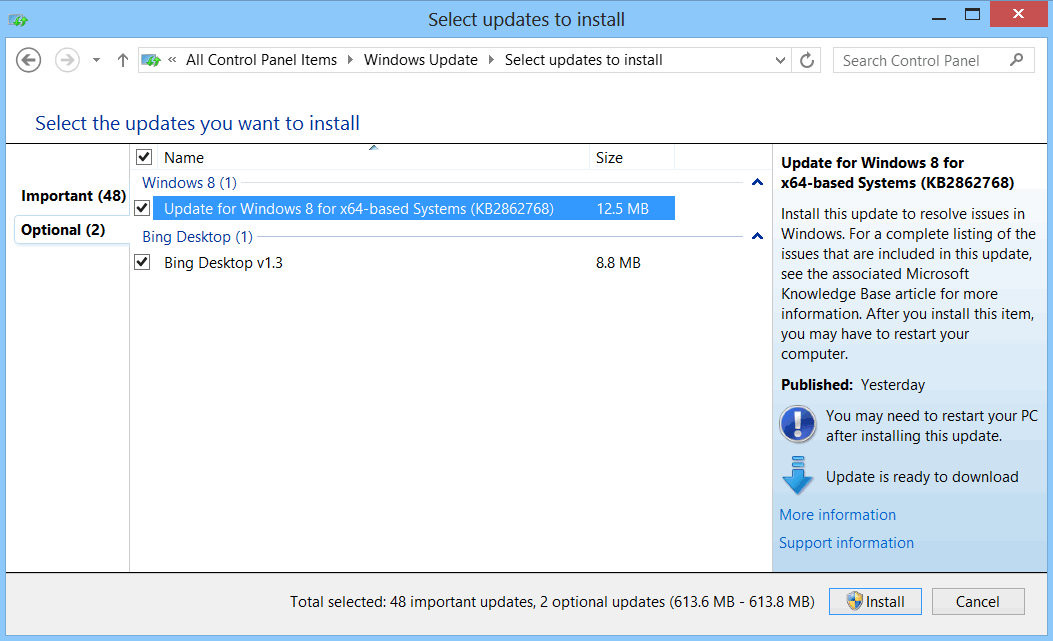
Task: Go up one level with Up arrow
Action: (122, 60)
